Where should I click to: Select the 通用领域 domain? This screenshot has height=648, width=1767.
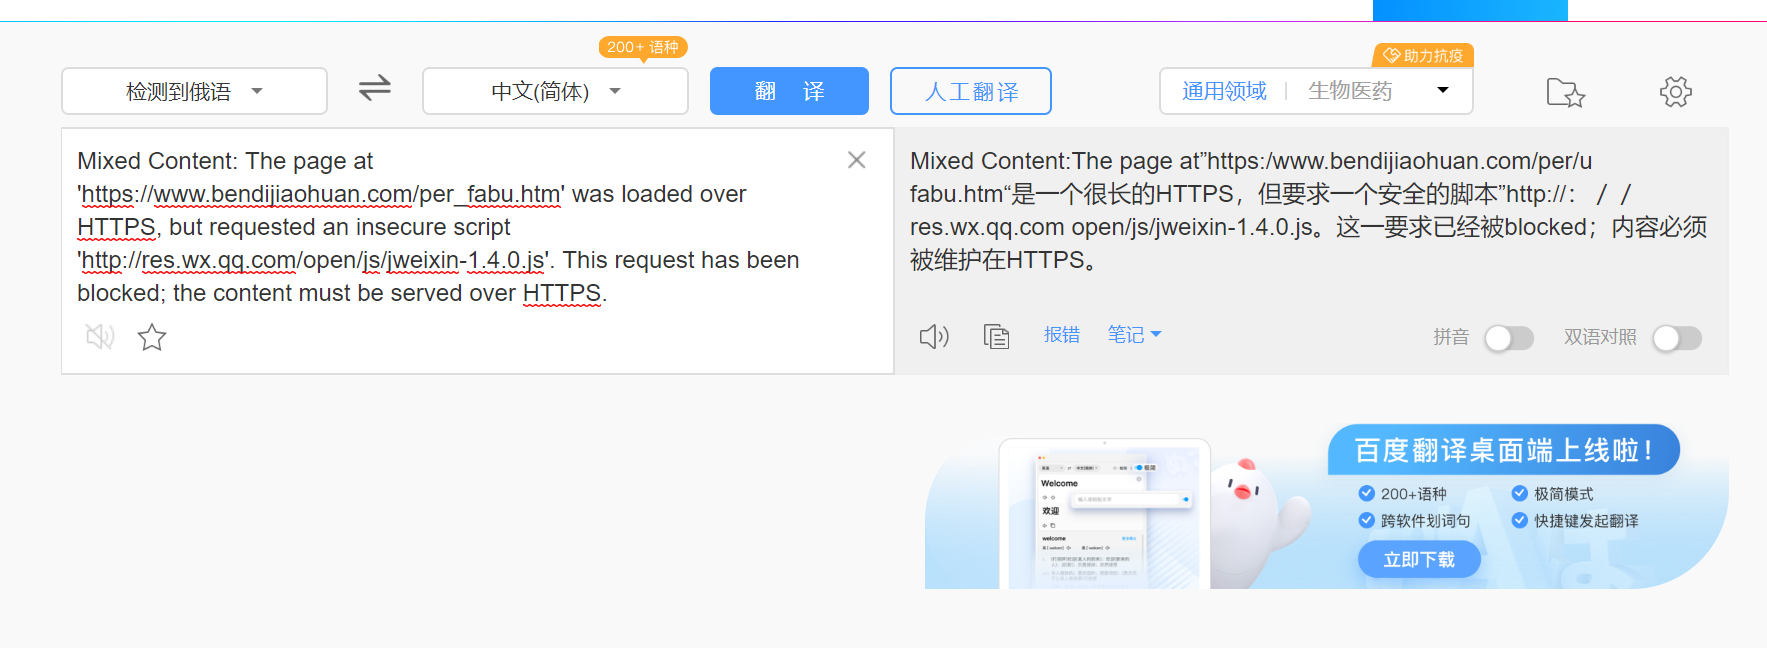pyautogui.click(x=1224, y=91)
